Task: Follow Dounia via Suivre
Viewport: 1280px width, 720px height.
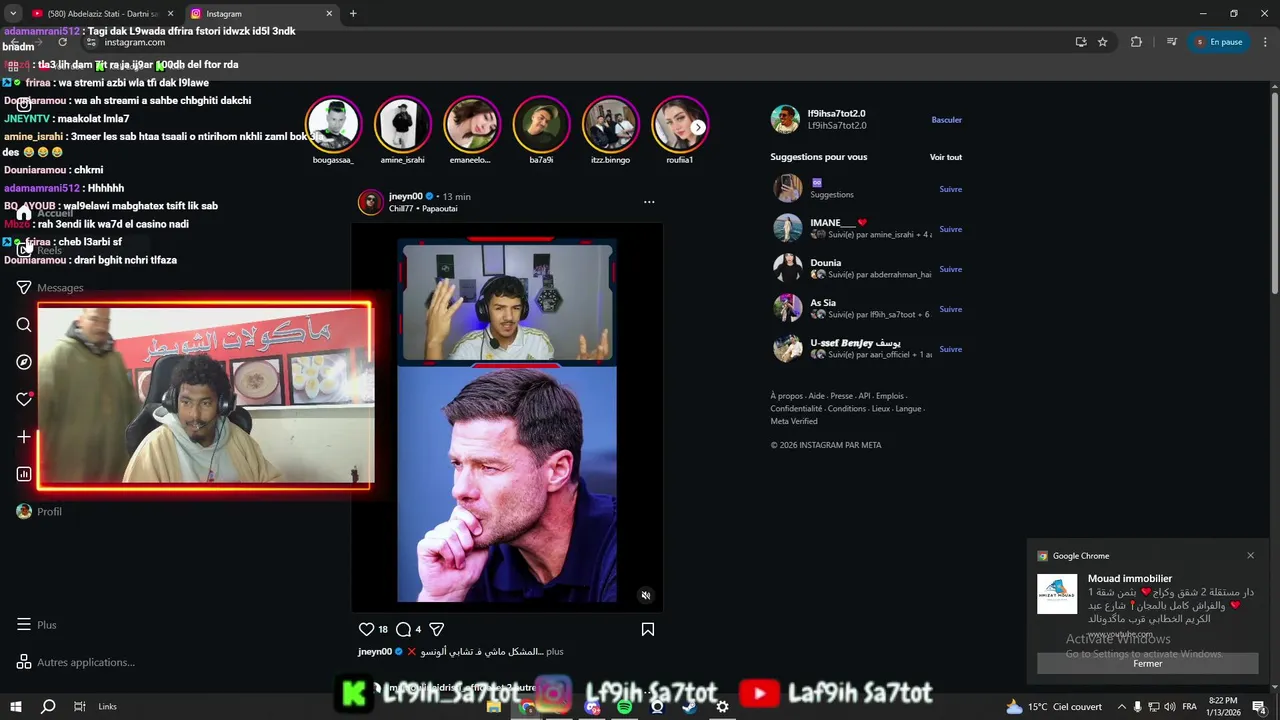Action: coord(950,269)
